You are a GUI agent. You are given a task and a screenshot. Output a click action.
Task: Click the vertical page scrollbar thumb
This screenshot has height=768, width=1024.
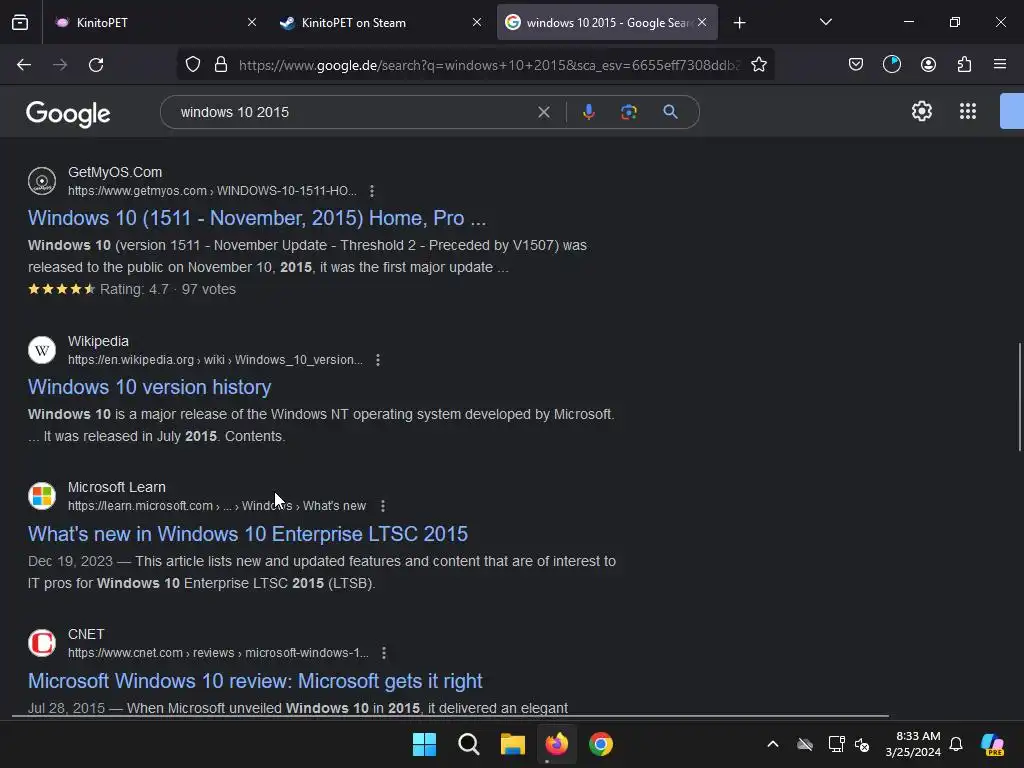coord(1019,396)
